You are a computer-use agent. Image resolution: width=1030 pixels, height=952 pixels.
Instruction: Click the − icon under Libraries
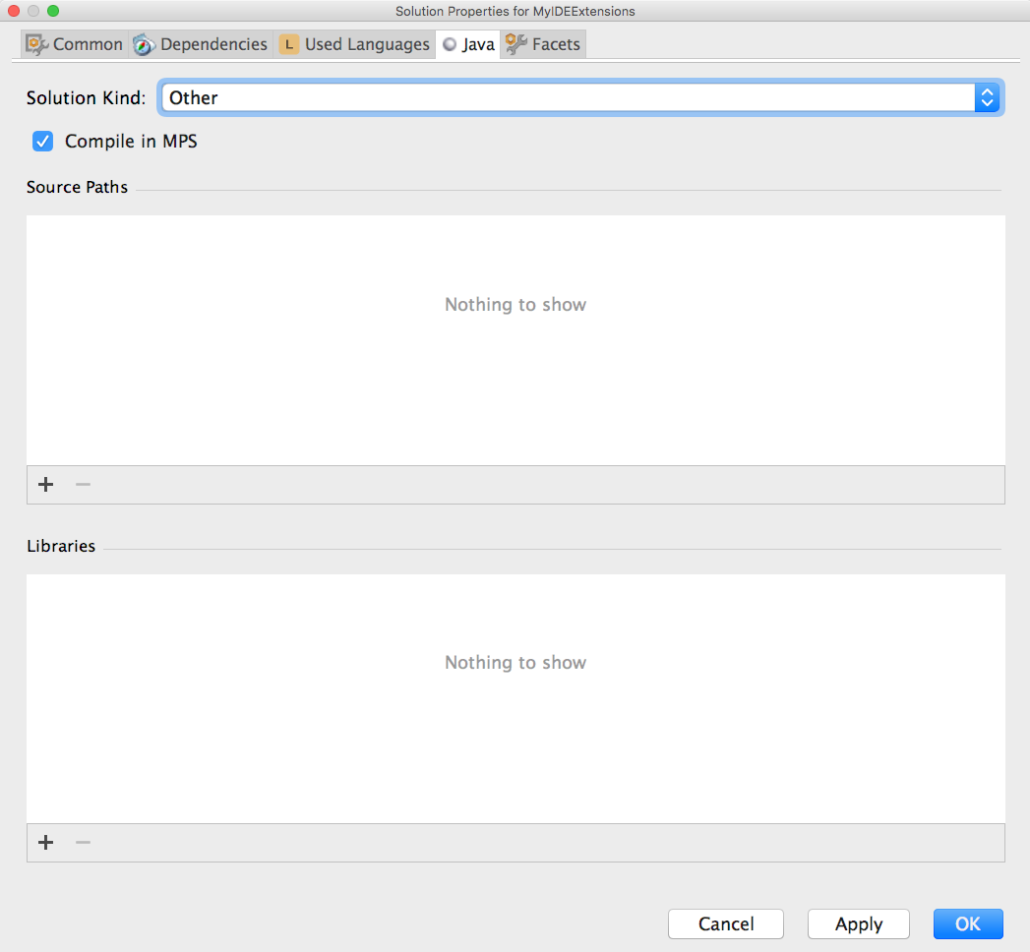(x=83, y=842)
